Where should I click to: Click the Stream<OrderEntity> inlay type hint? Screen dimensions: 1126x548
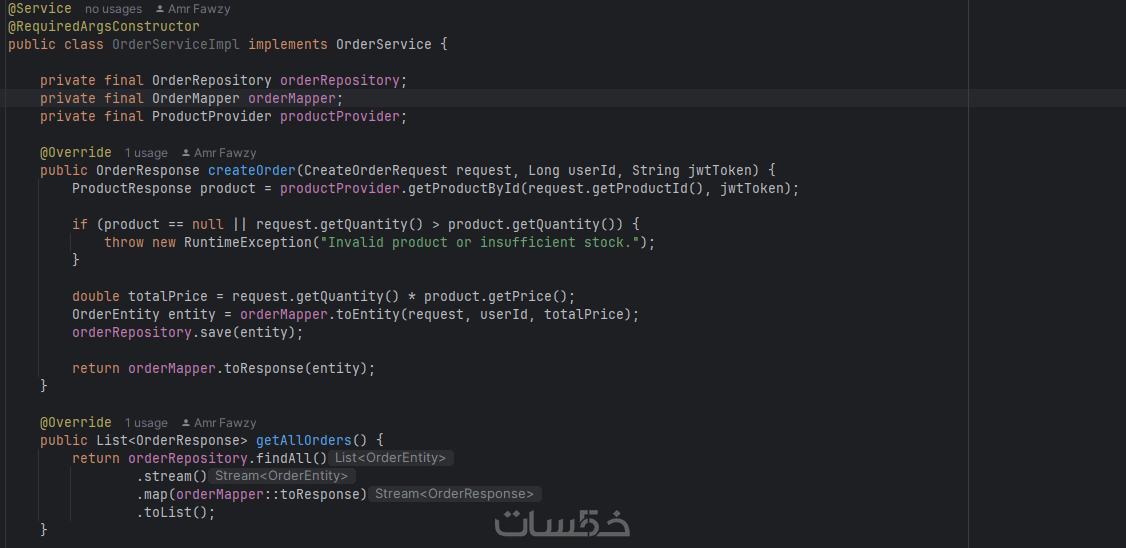(x=282, y=476)
